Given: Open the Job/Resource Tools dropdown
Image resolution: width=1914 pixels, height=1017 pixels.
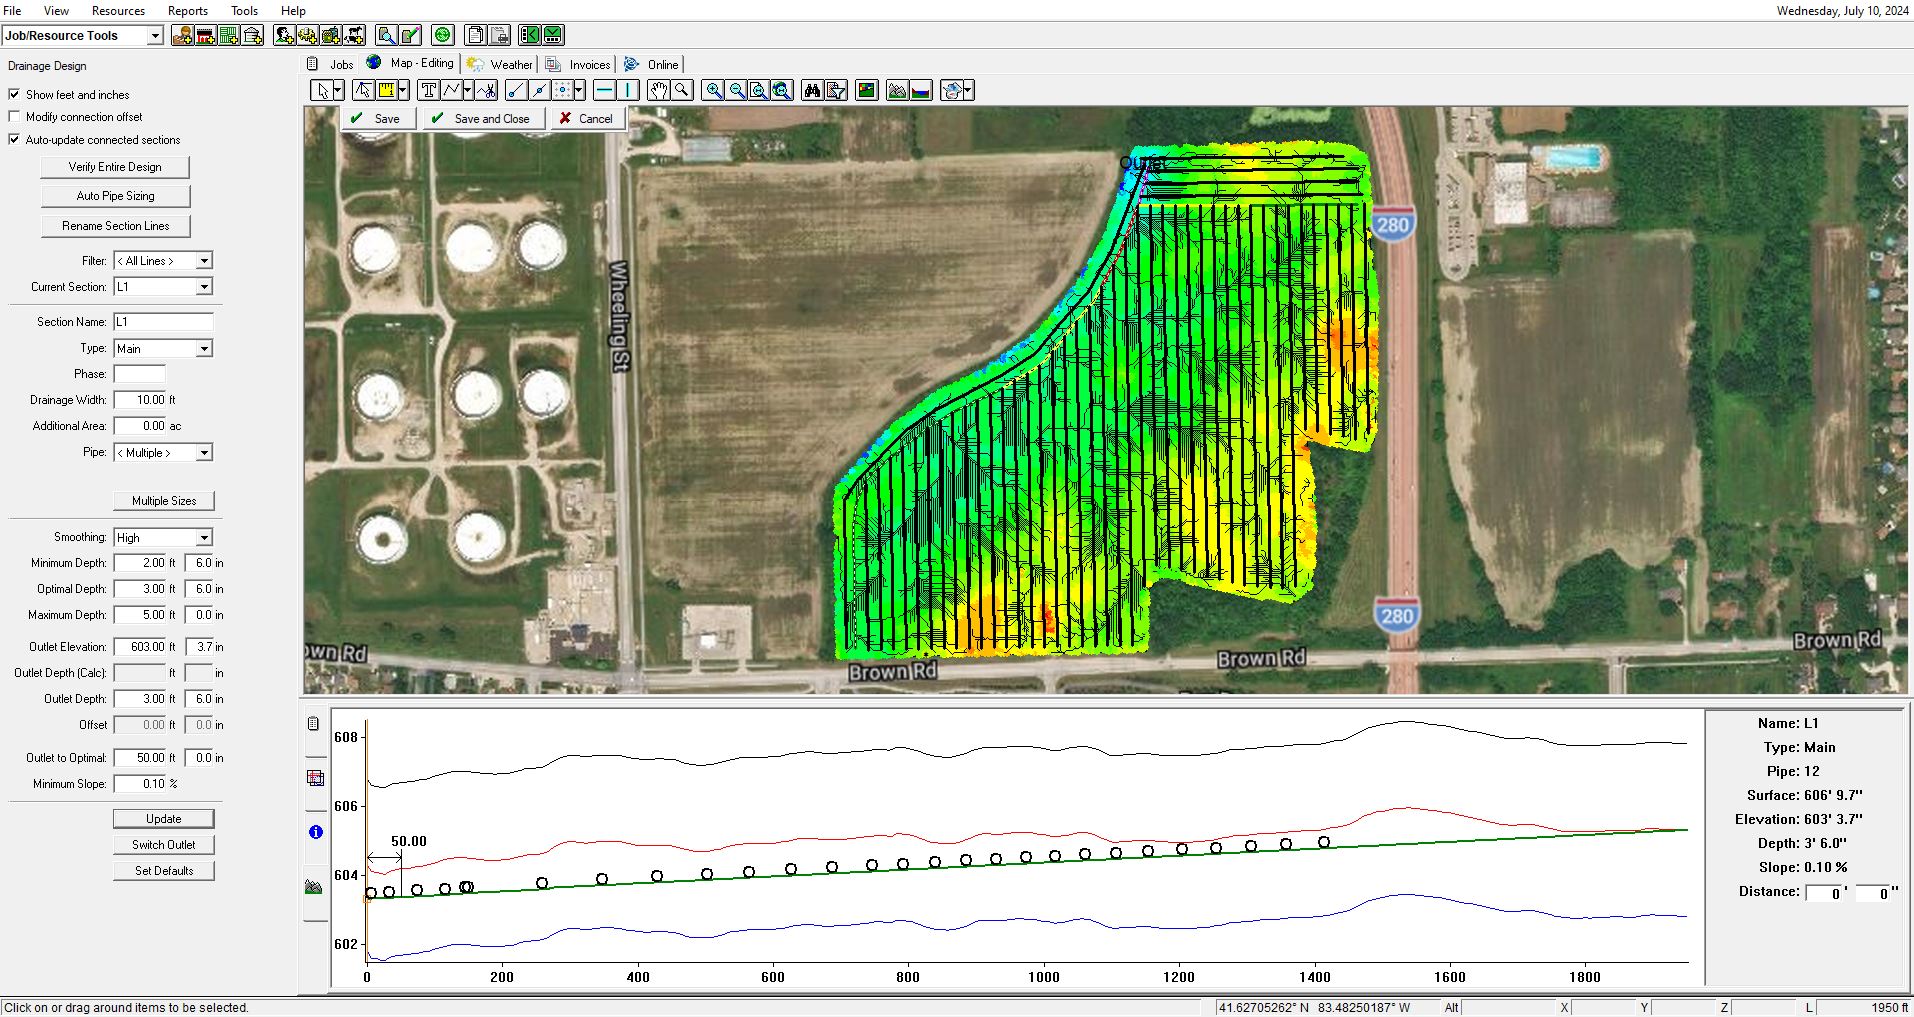Looking at the screenshot, I should pos(155,36).
